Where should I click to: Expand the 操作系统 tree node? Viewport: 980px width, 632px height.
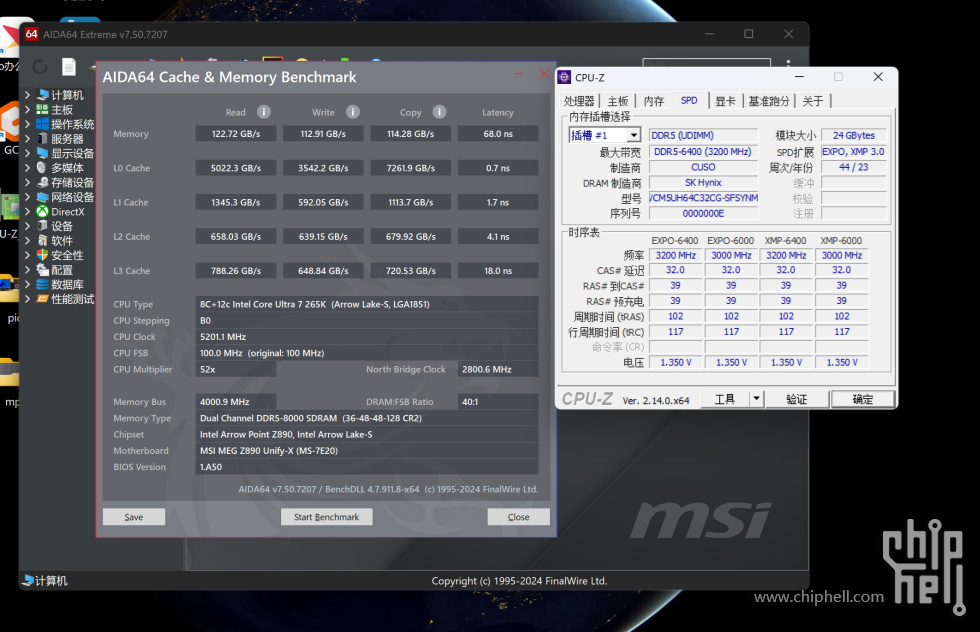coord(28,124)
